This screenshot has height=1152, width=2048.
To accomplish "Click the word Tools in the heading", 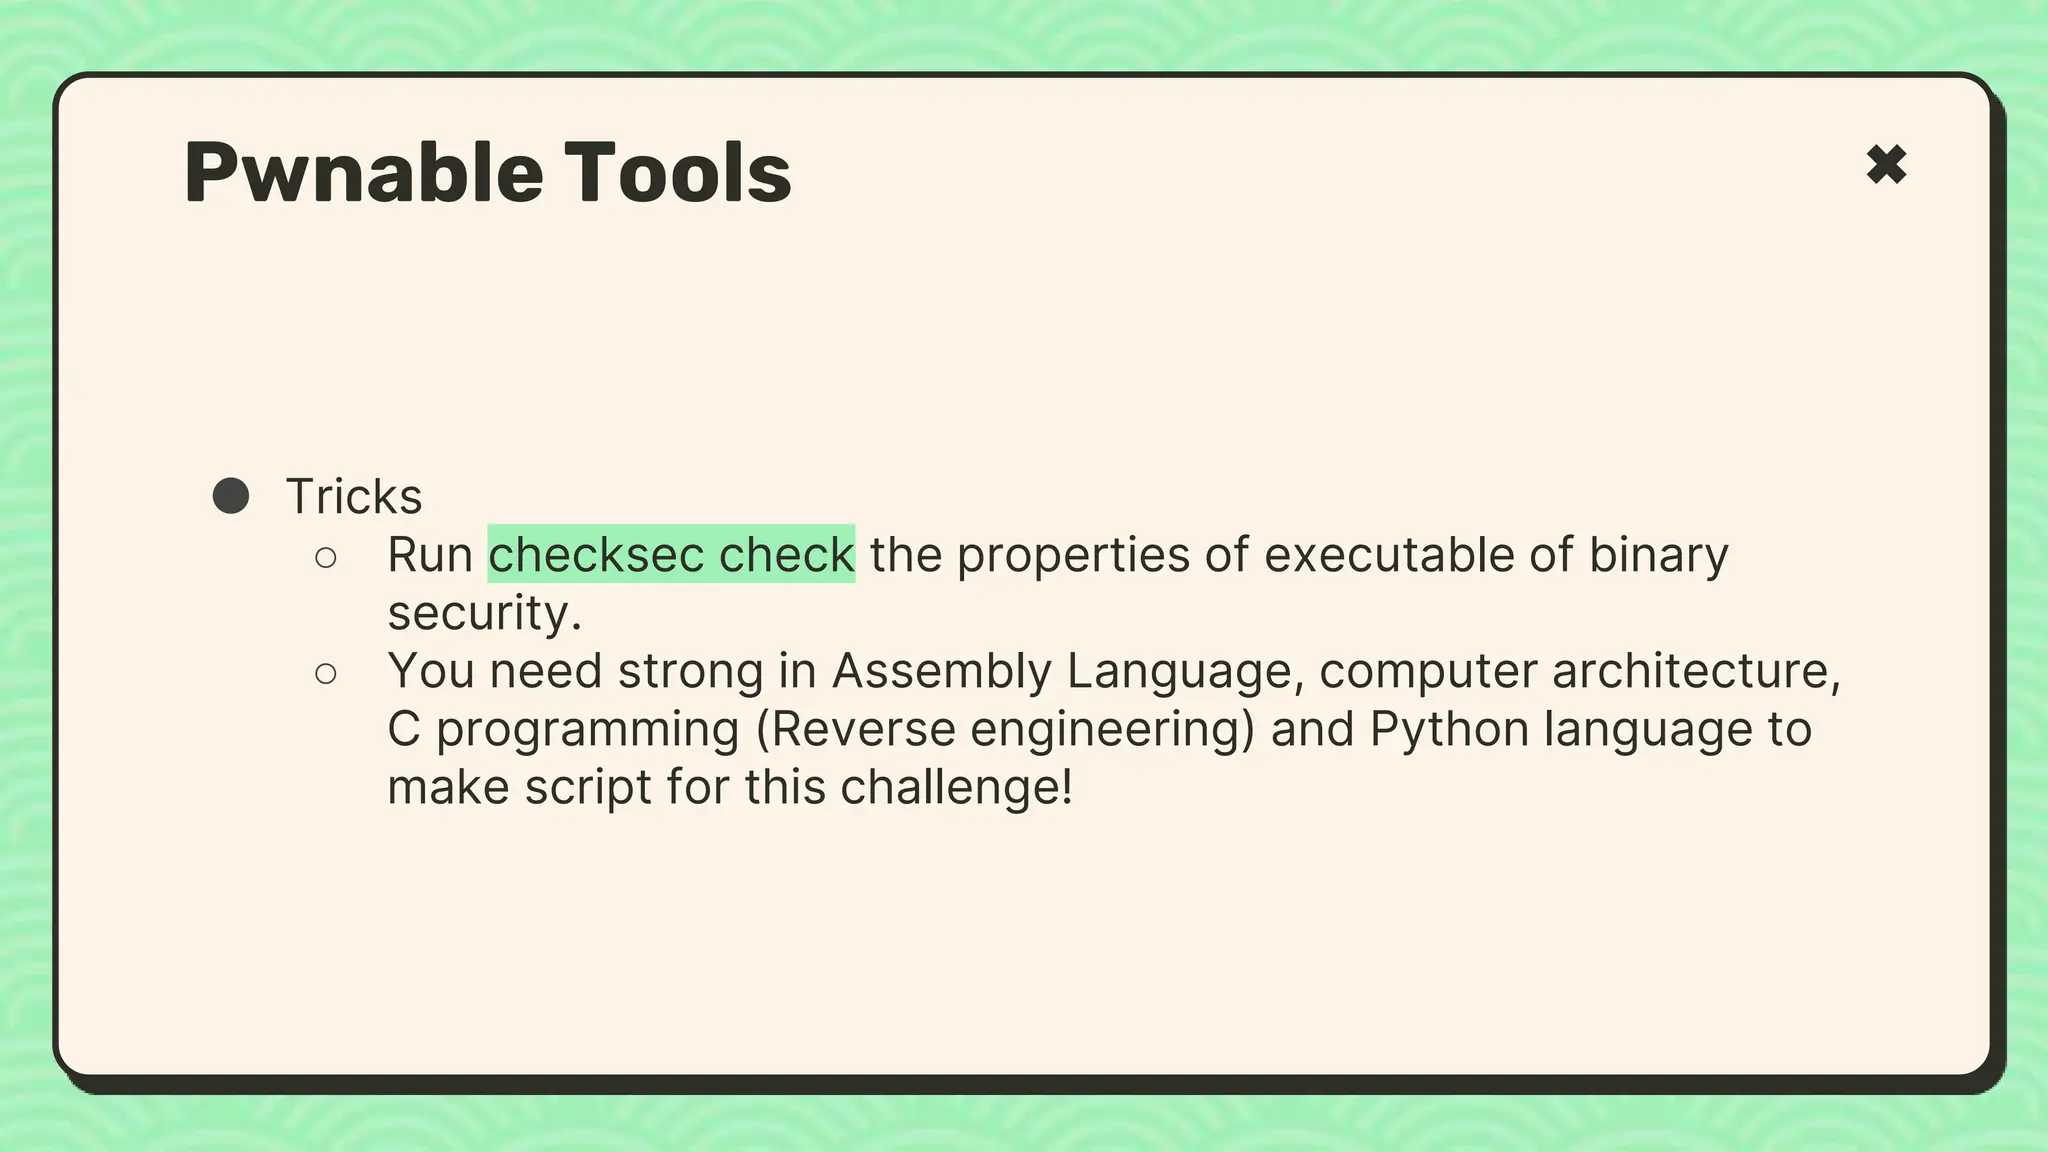I will (678, 173).
